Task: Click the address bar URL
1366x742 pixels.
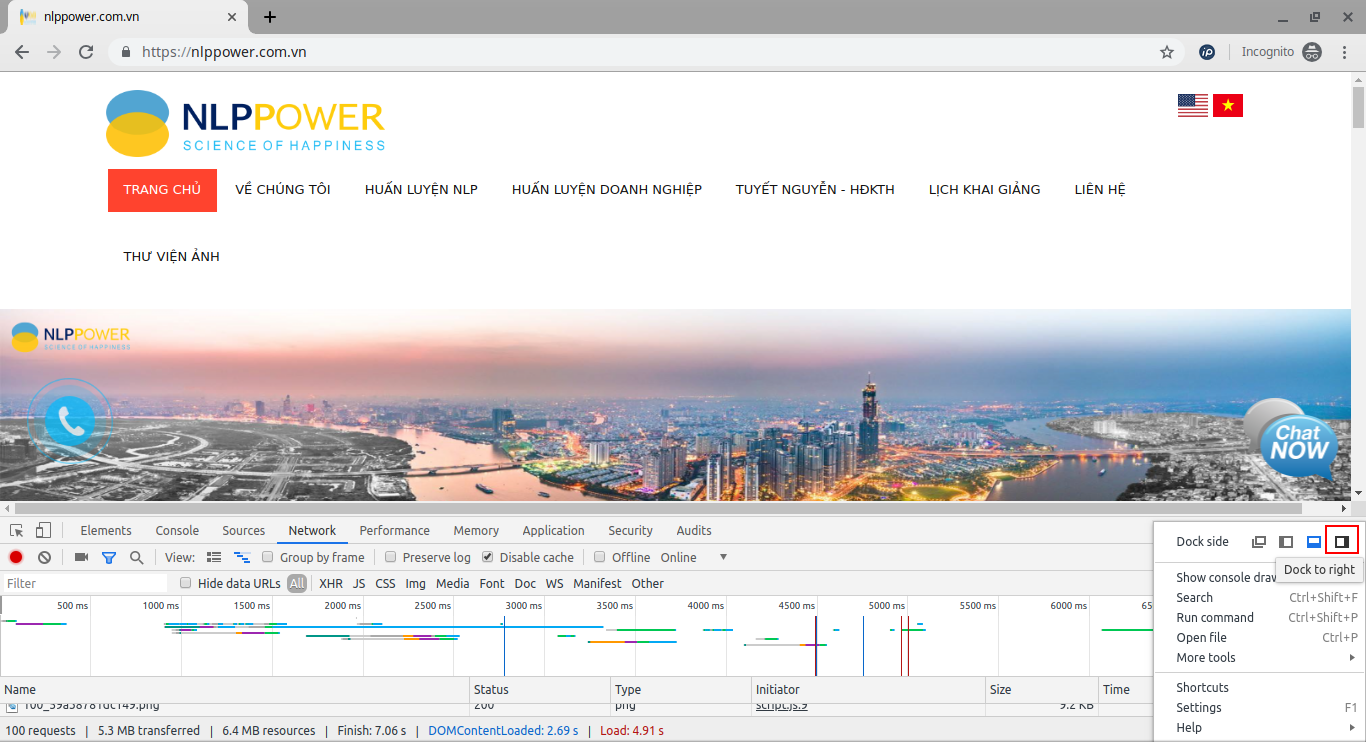Action: click(x=224, y=52)
